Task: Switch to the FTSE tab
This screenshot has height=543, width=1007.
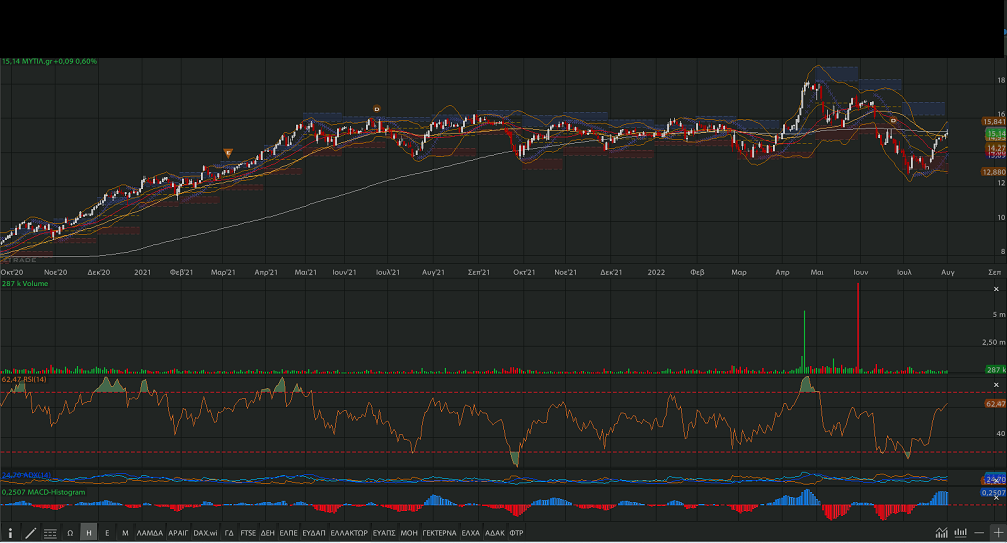Action: pos(248,533)
